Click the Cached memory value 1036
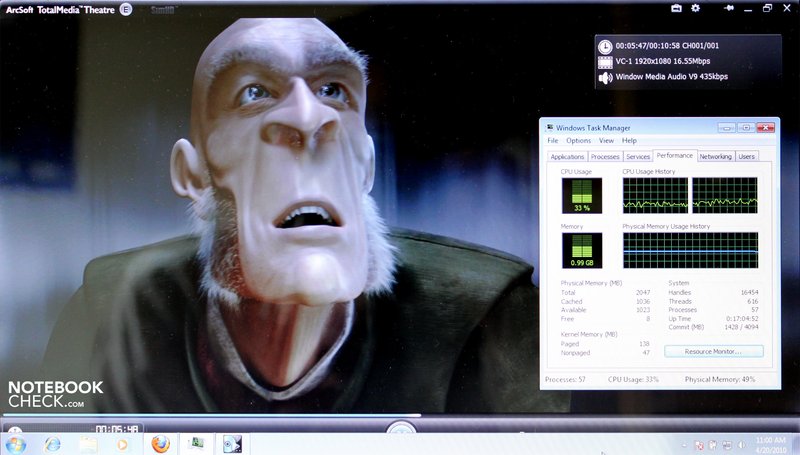The height and width of the screenshot is (455, 800). tap(643, 301)
